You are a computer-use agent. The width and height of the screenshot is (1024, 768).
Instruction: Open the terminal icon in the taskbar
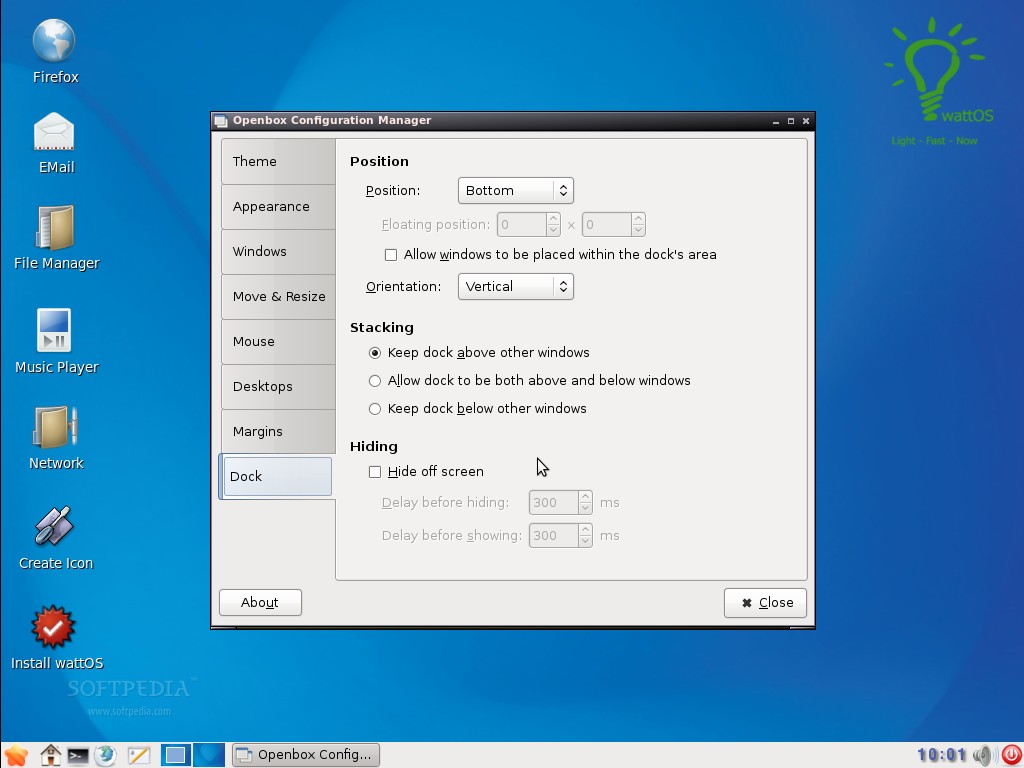point(78,756)
